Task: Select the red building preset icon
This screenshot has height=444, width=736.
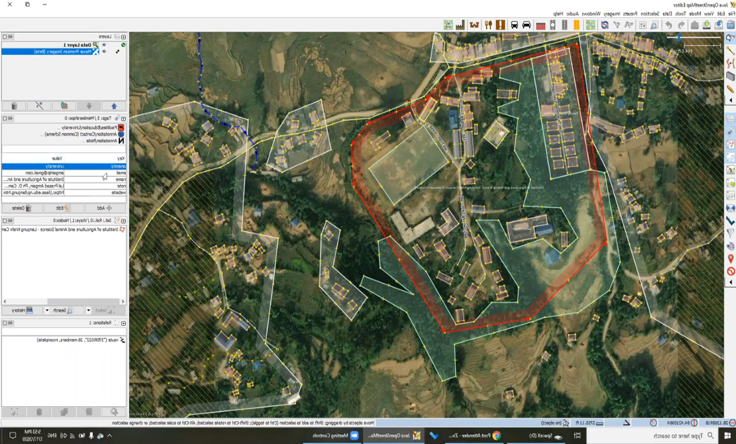Action: tap(540, 25)
